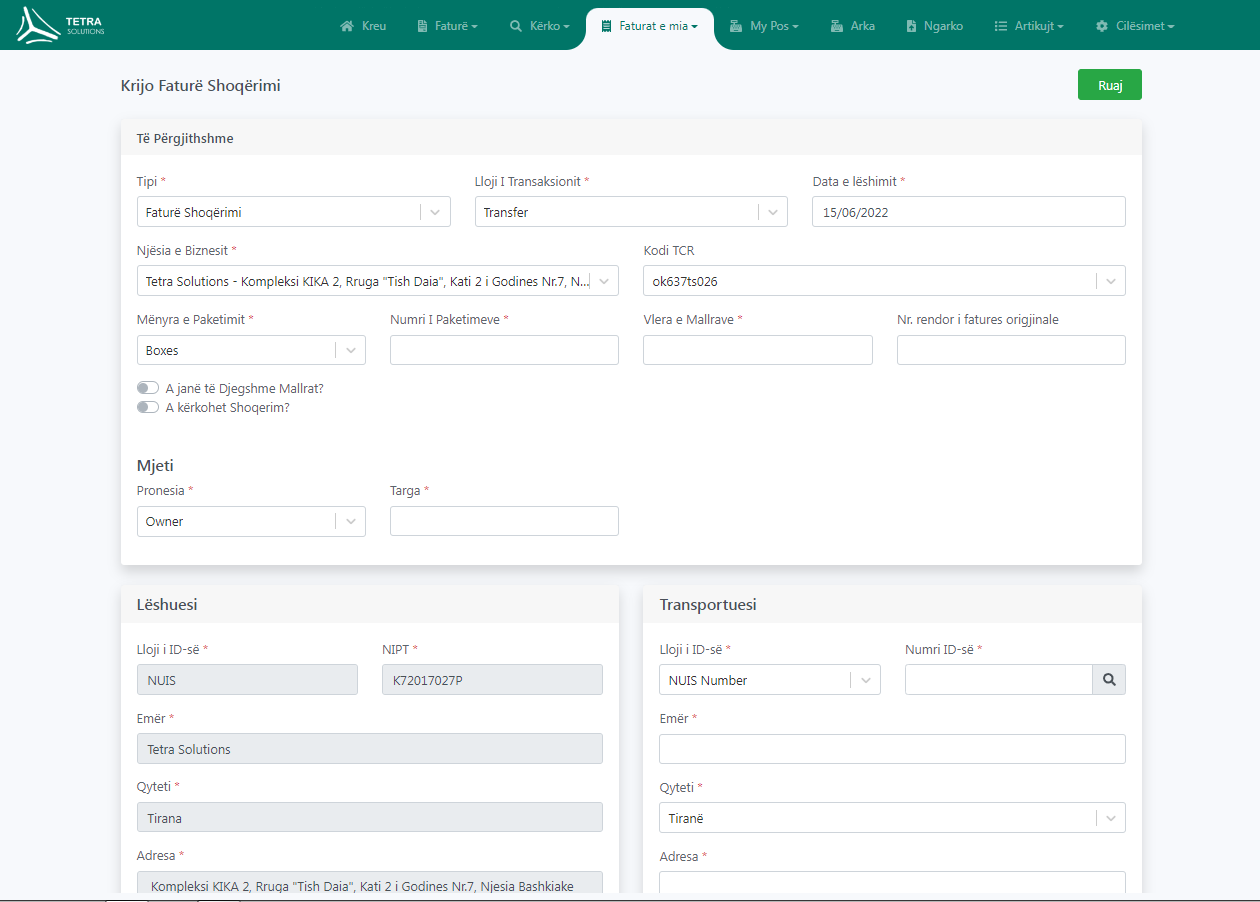The image size is (1260, 902).
Task: Click the Transportuesi Numri ID-së field
Action: [998, 680]
